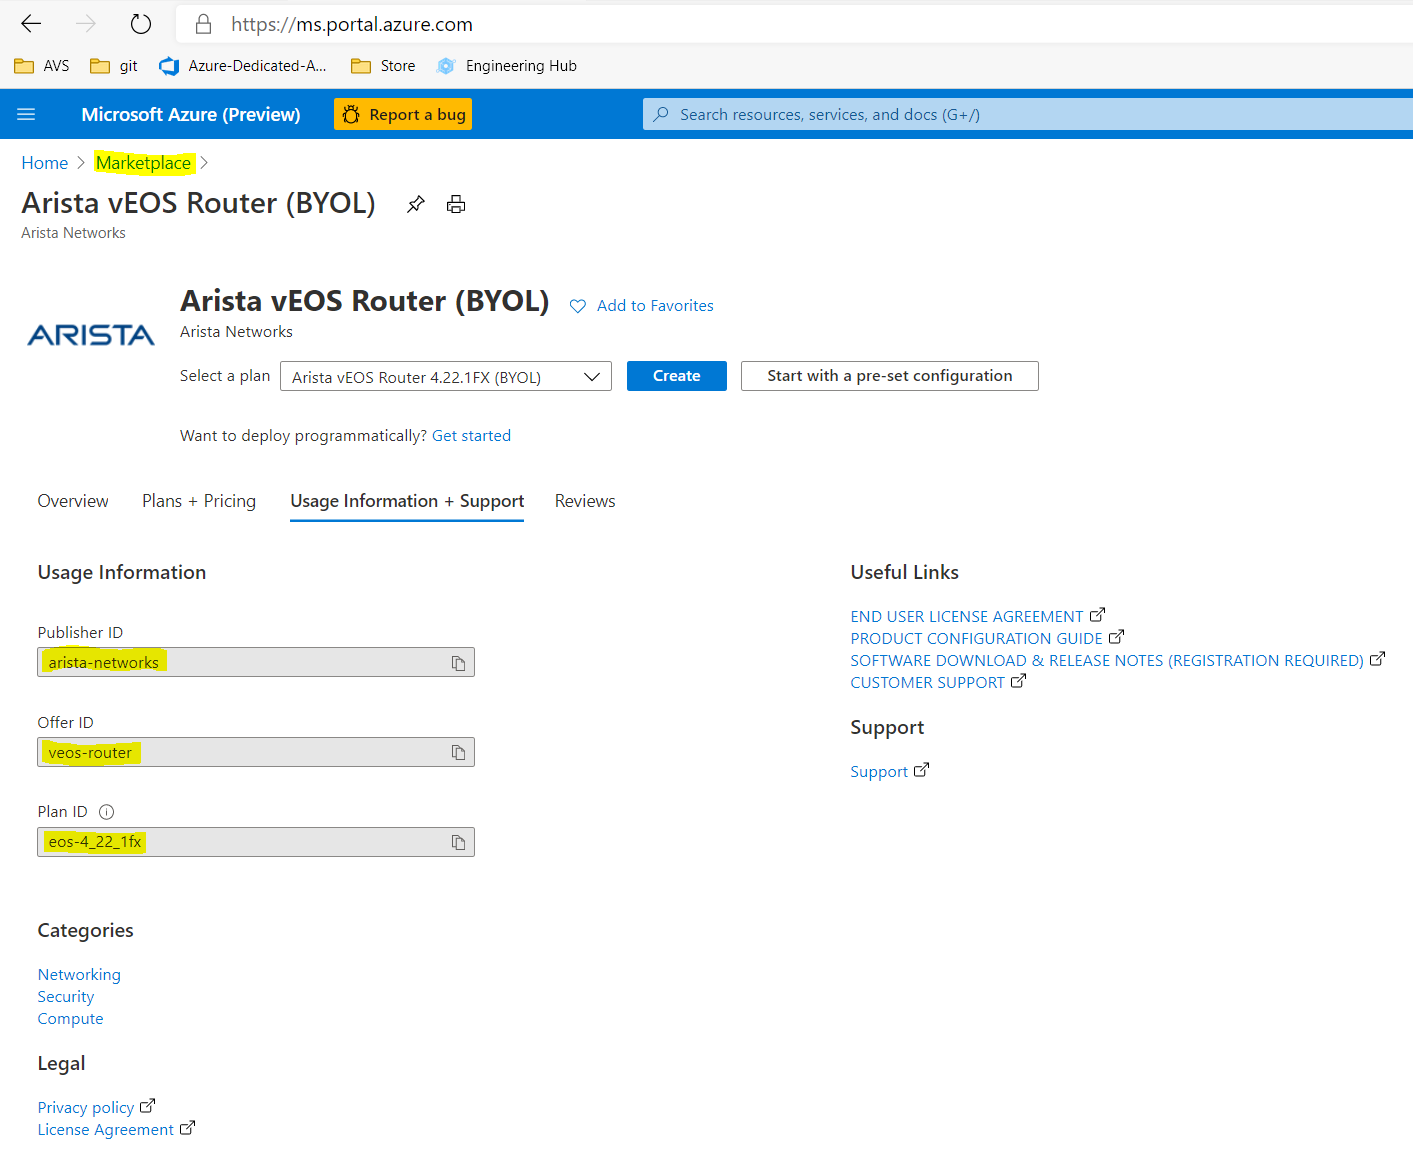Click the Offer ID field veos-router
The image size is (1413, 1168).
[x=256, y=752]
